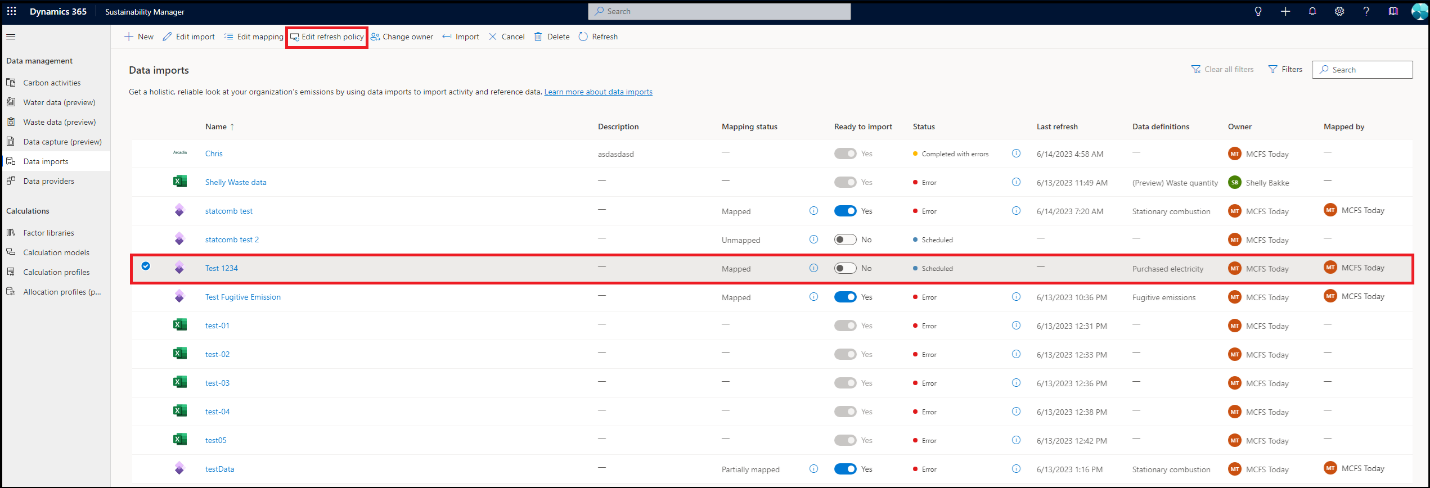Uncheck the selected Test 1234 row checkbox
The height and width of the screenshot is (488, 1430).
[x=146, y=266]
